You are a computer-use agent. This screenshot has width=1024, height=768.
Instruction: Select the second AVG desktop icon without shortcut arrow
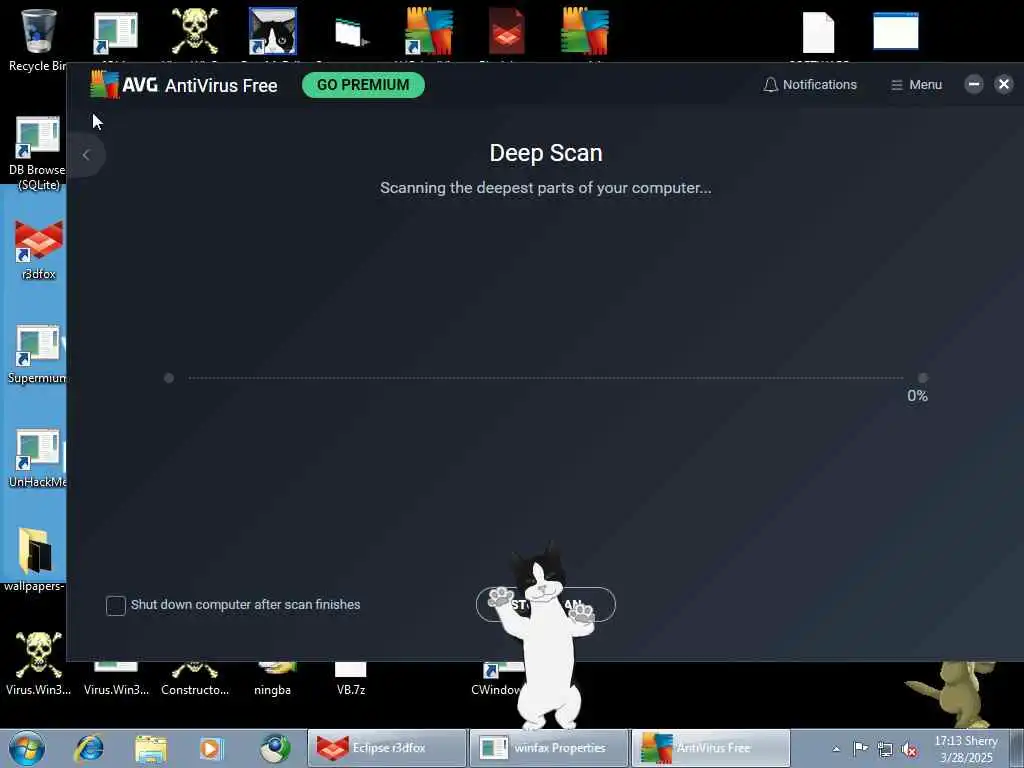click(x=585, y=31)
